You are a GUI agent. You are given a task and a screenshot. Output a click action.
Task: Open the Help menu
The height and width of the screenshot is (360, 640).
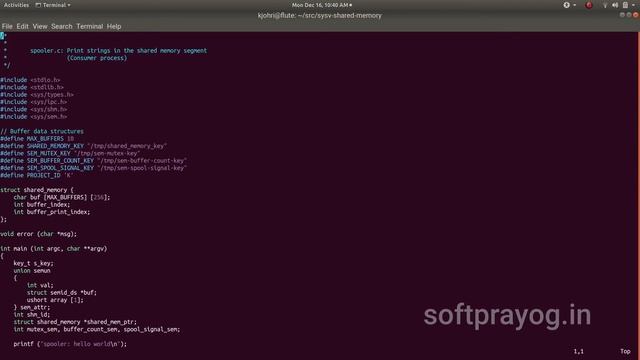coord(114,27)
